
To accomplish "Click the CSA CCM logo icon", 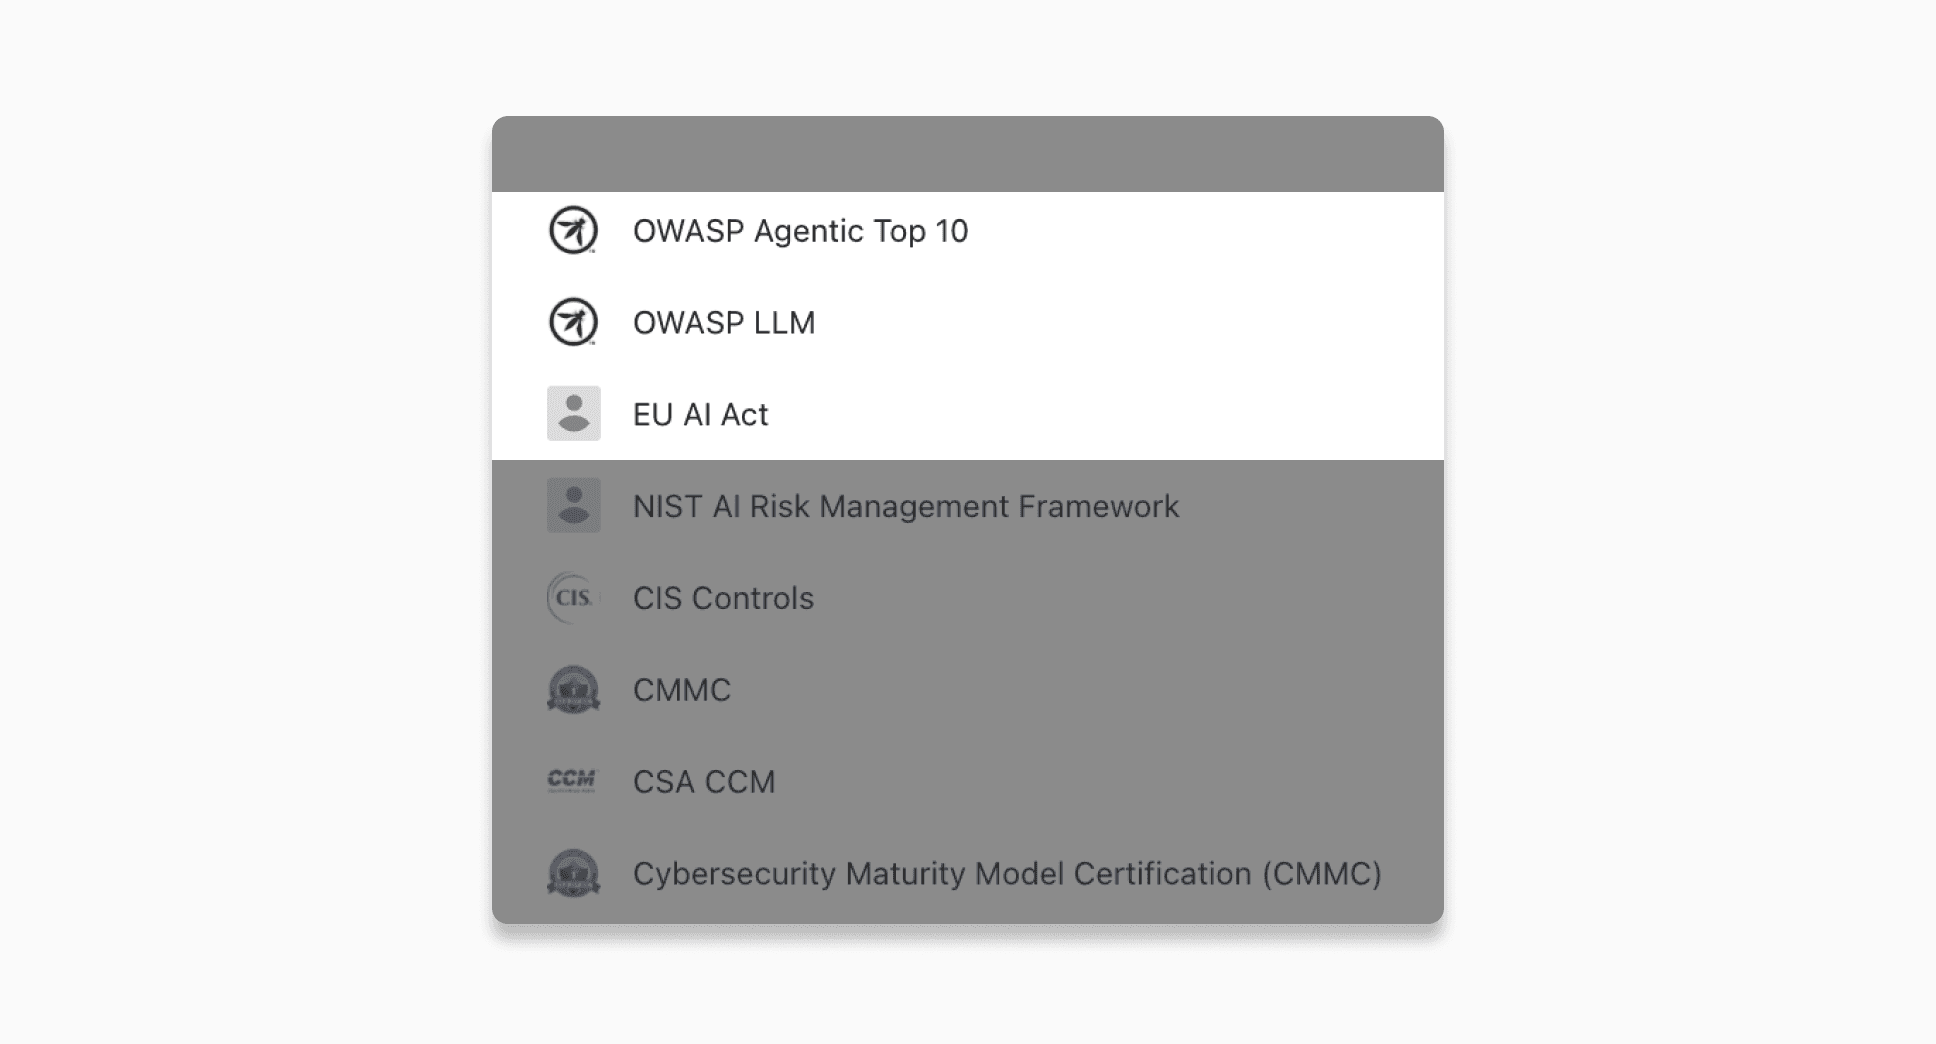I will 573,781.
